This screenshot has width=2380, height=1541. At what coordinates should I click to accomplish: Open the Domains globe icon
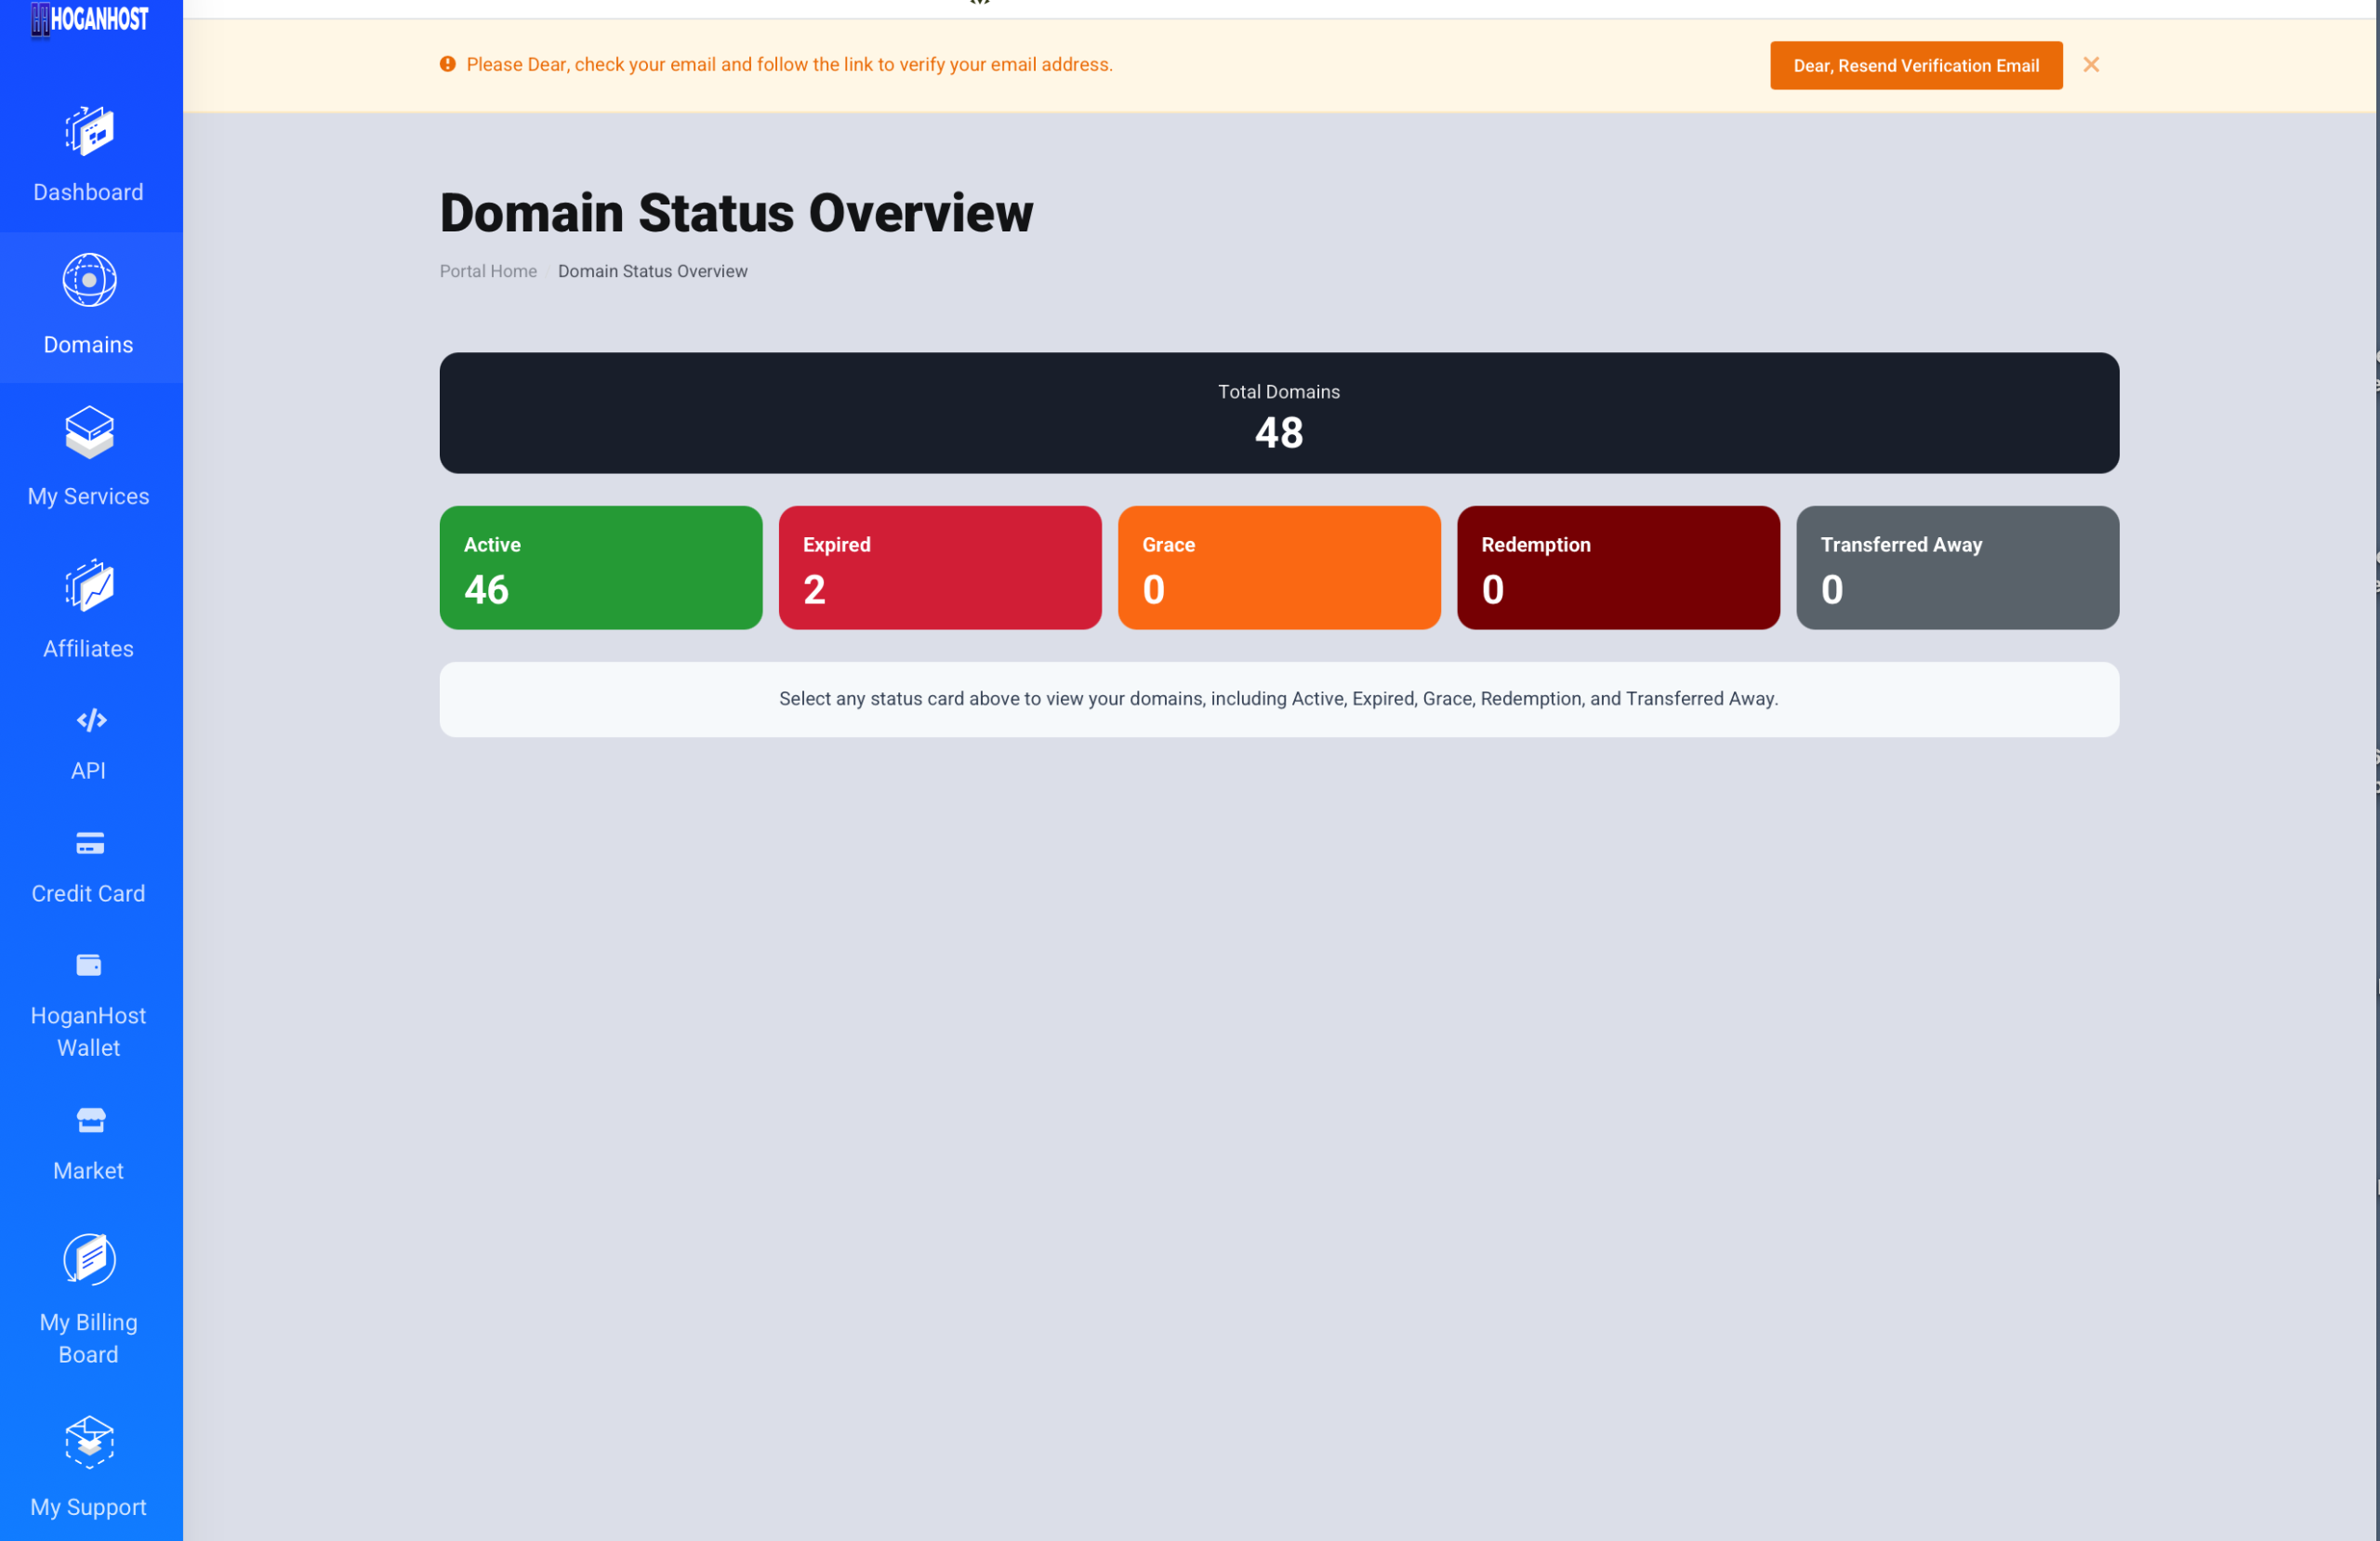(x=89, y=280)
